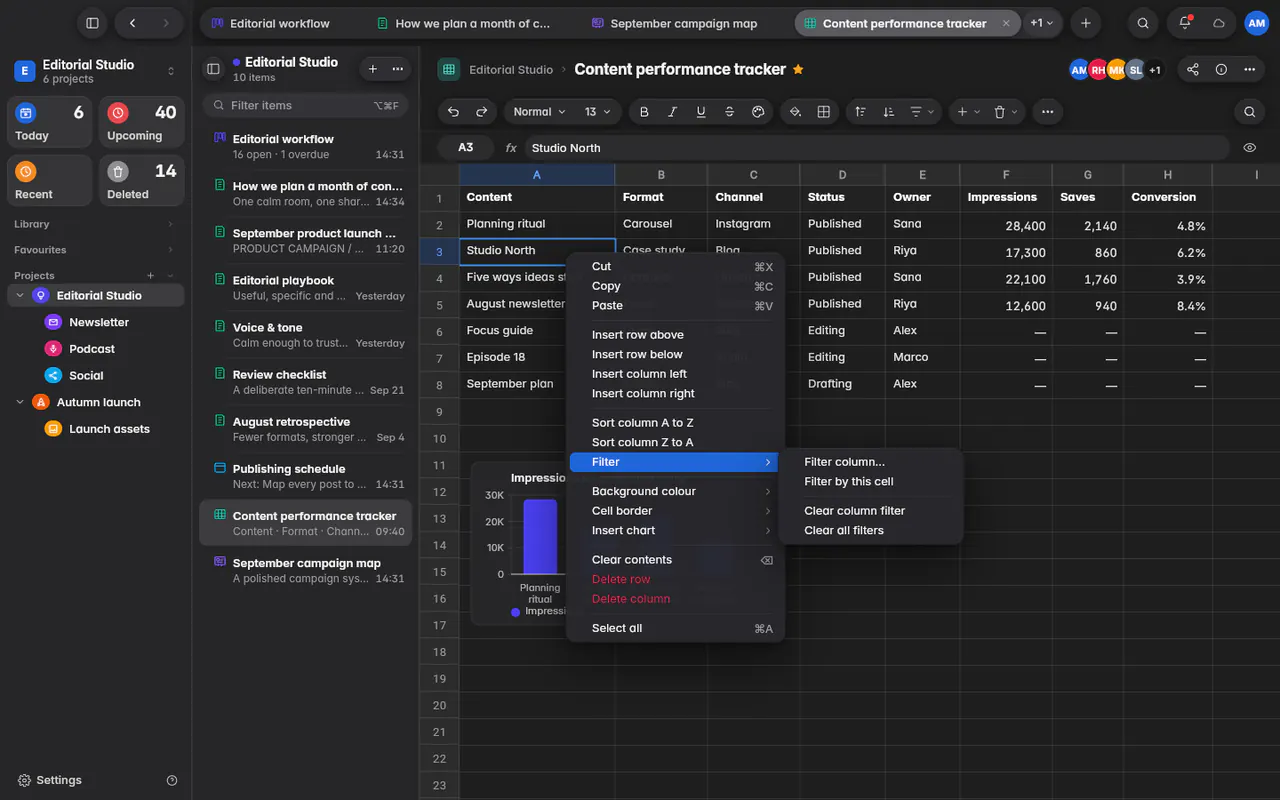Open Settings at the sidebar bottom
1280x800 pixels.
point(50,780)
